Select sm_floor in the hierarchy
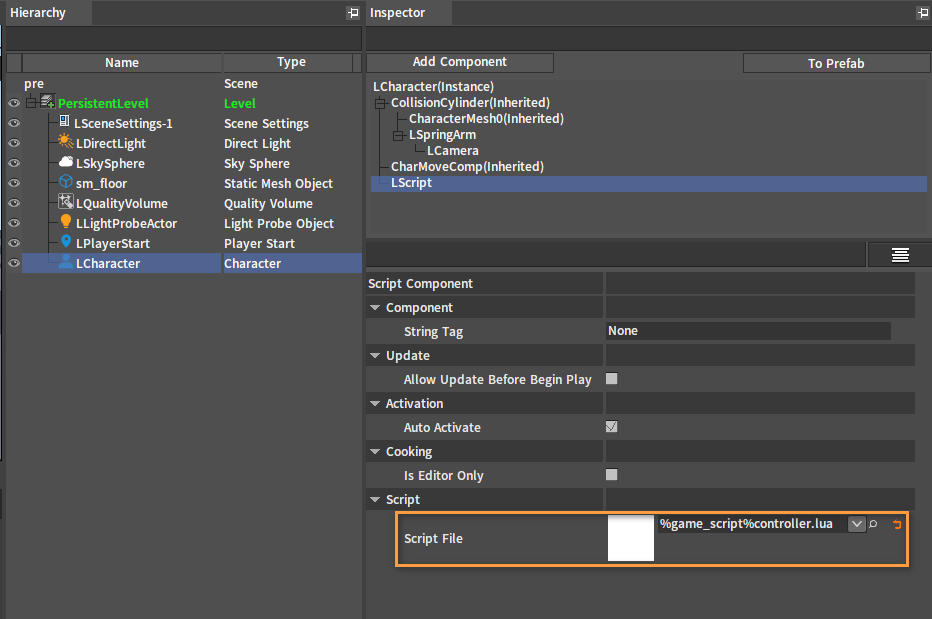 [101, 184]
